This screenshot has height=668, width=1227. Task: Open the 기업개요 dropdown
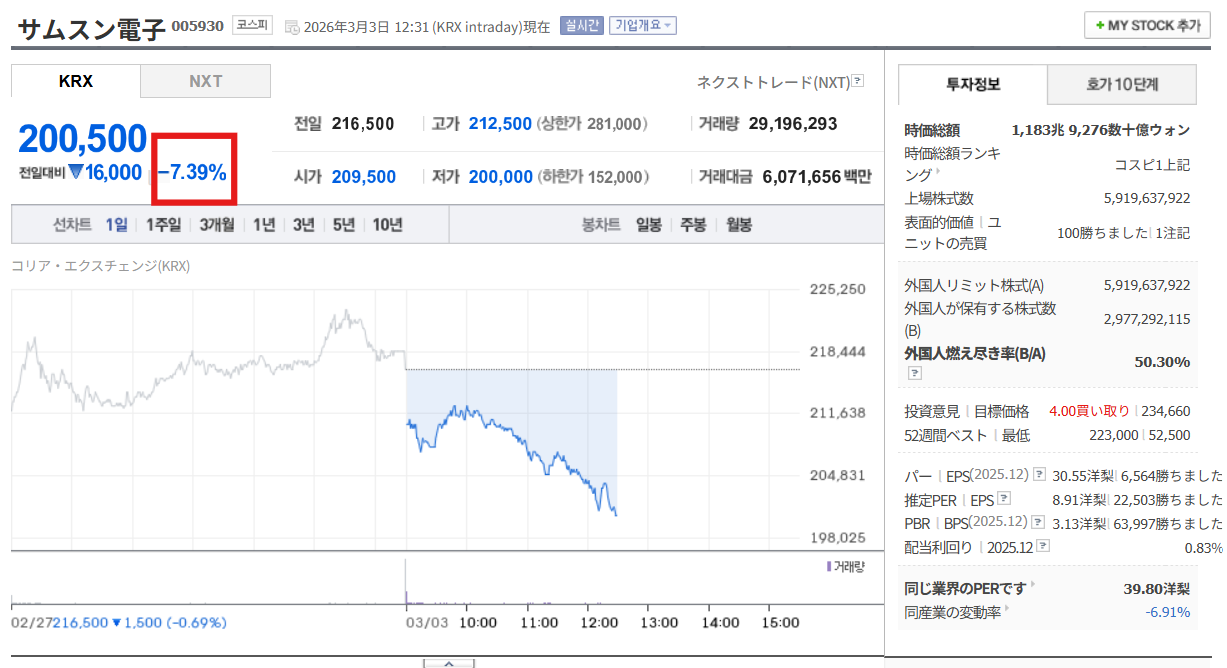click(643, 26)
